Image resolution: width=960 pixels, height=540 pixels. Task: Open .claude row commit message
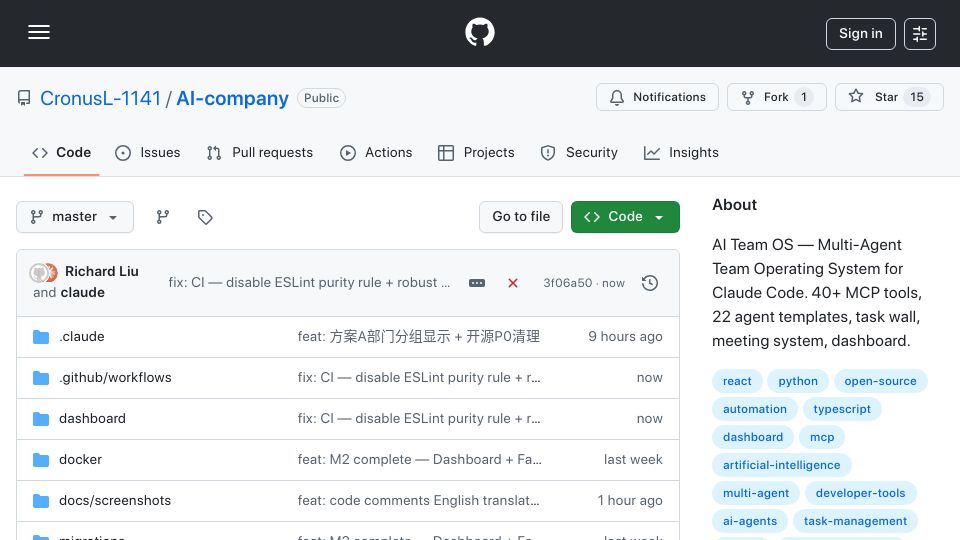tap(419, 337)
